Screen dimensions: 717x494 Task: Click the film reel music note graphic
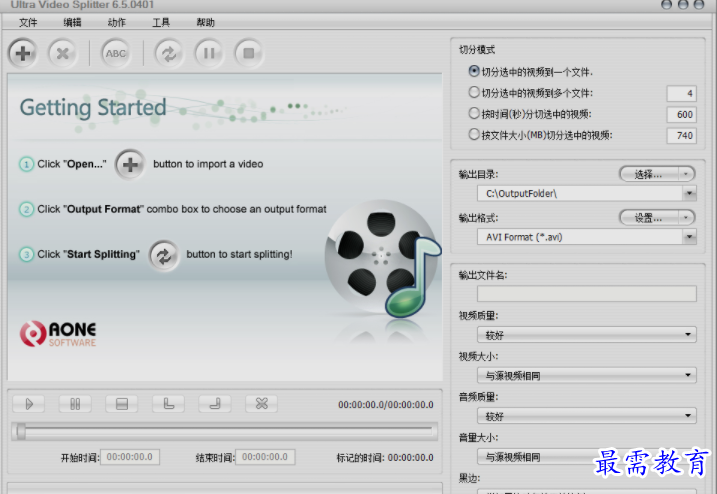(x=382, y=260)
